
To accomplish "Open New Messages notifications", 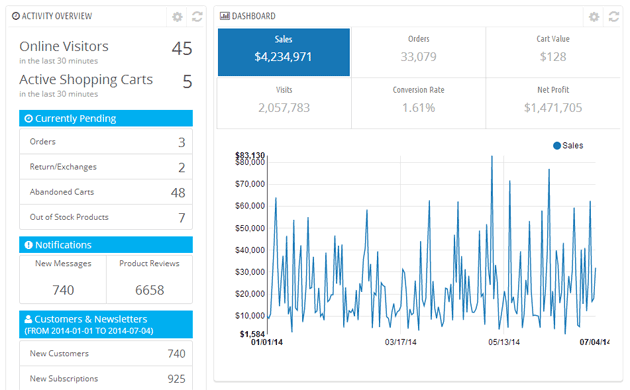I will pyautogui.click(x=63, y=280).
